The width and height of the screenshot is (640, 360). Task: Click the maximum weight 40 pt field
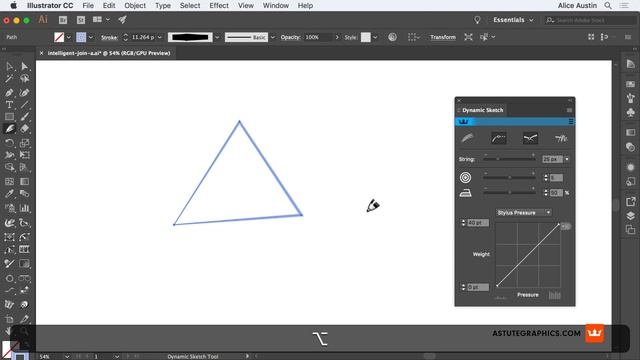pos(478,223)
